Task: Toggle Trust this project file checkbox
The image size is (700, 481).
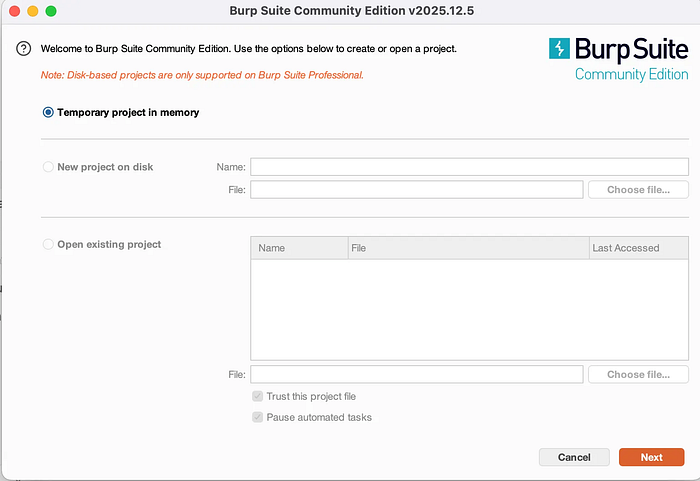Action: click(x=258, y=396)
